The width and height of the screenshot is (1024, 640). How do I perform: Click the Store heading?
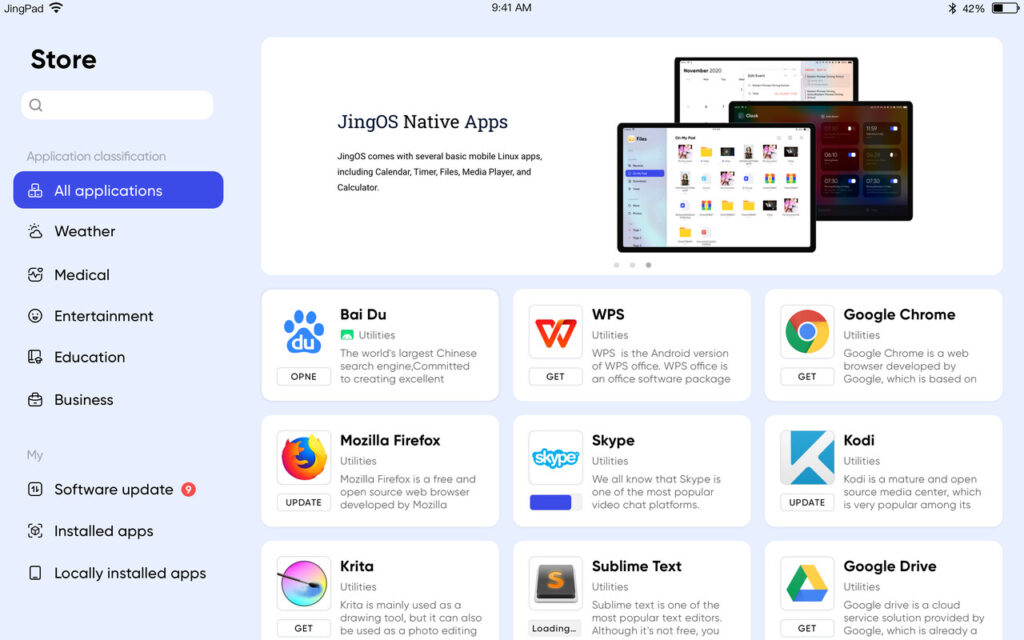click(x=63, y=59)
